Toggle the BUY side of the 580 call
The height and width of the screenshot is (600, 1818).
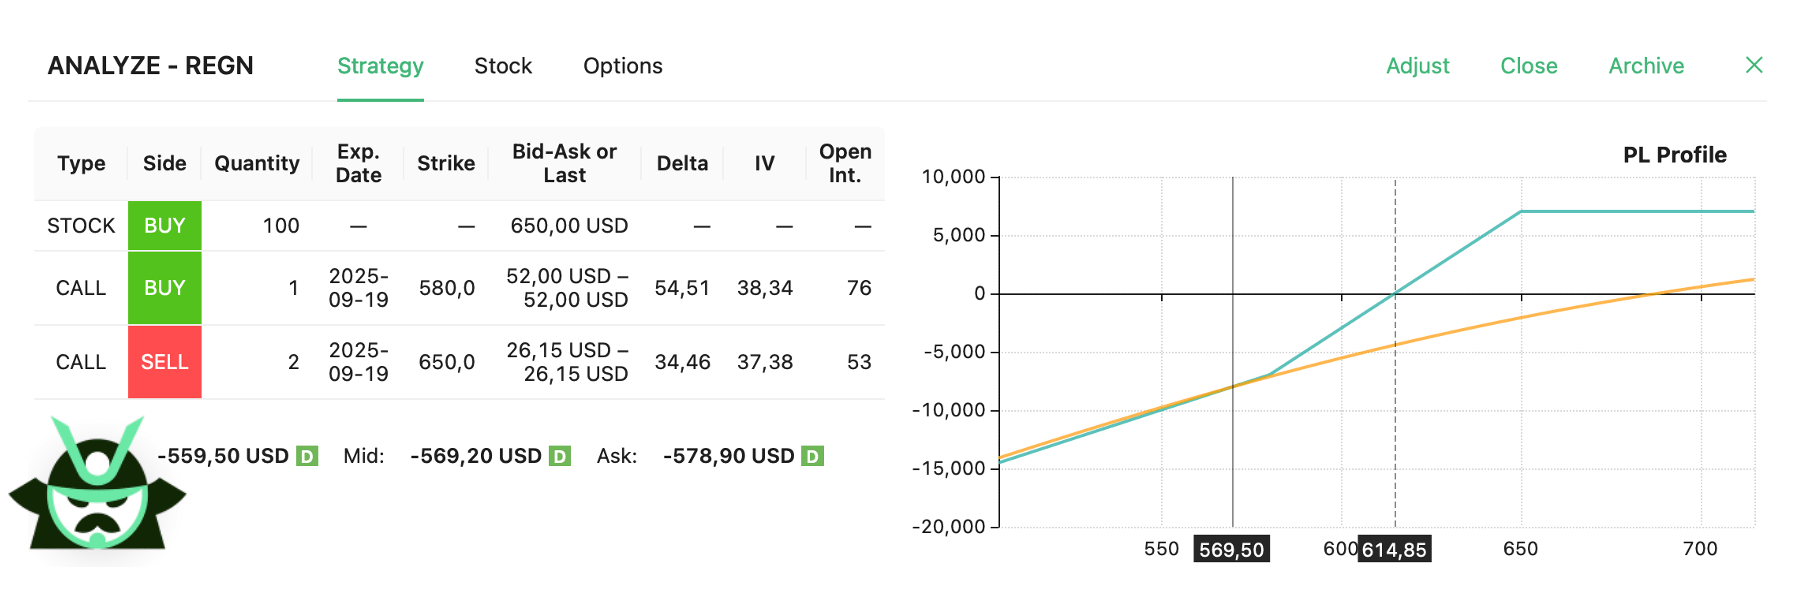pyautogui.click(x=165, y=288)
